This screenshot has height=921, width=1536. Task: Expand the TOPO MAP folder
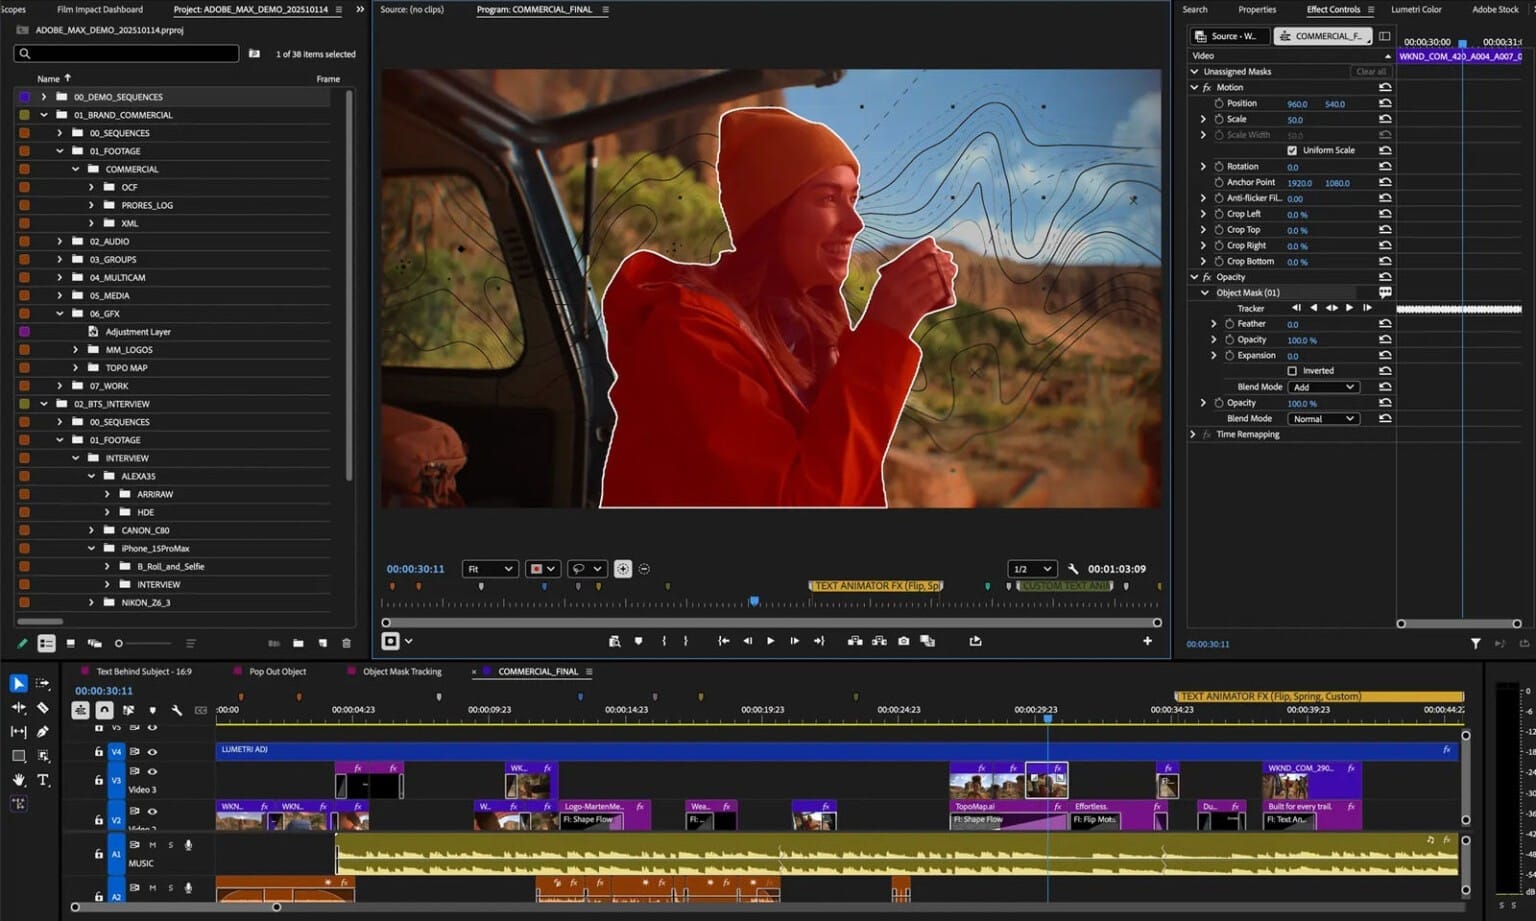75,368
